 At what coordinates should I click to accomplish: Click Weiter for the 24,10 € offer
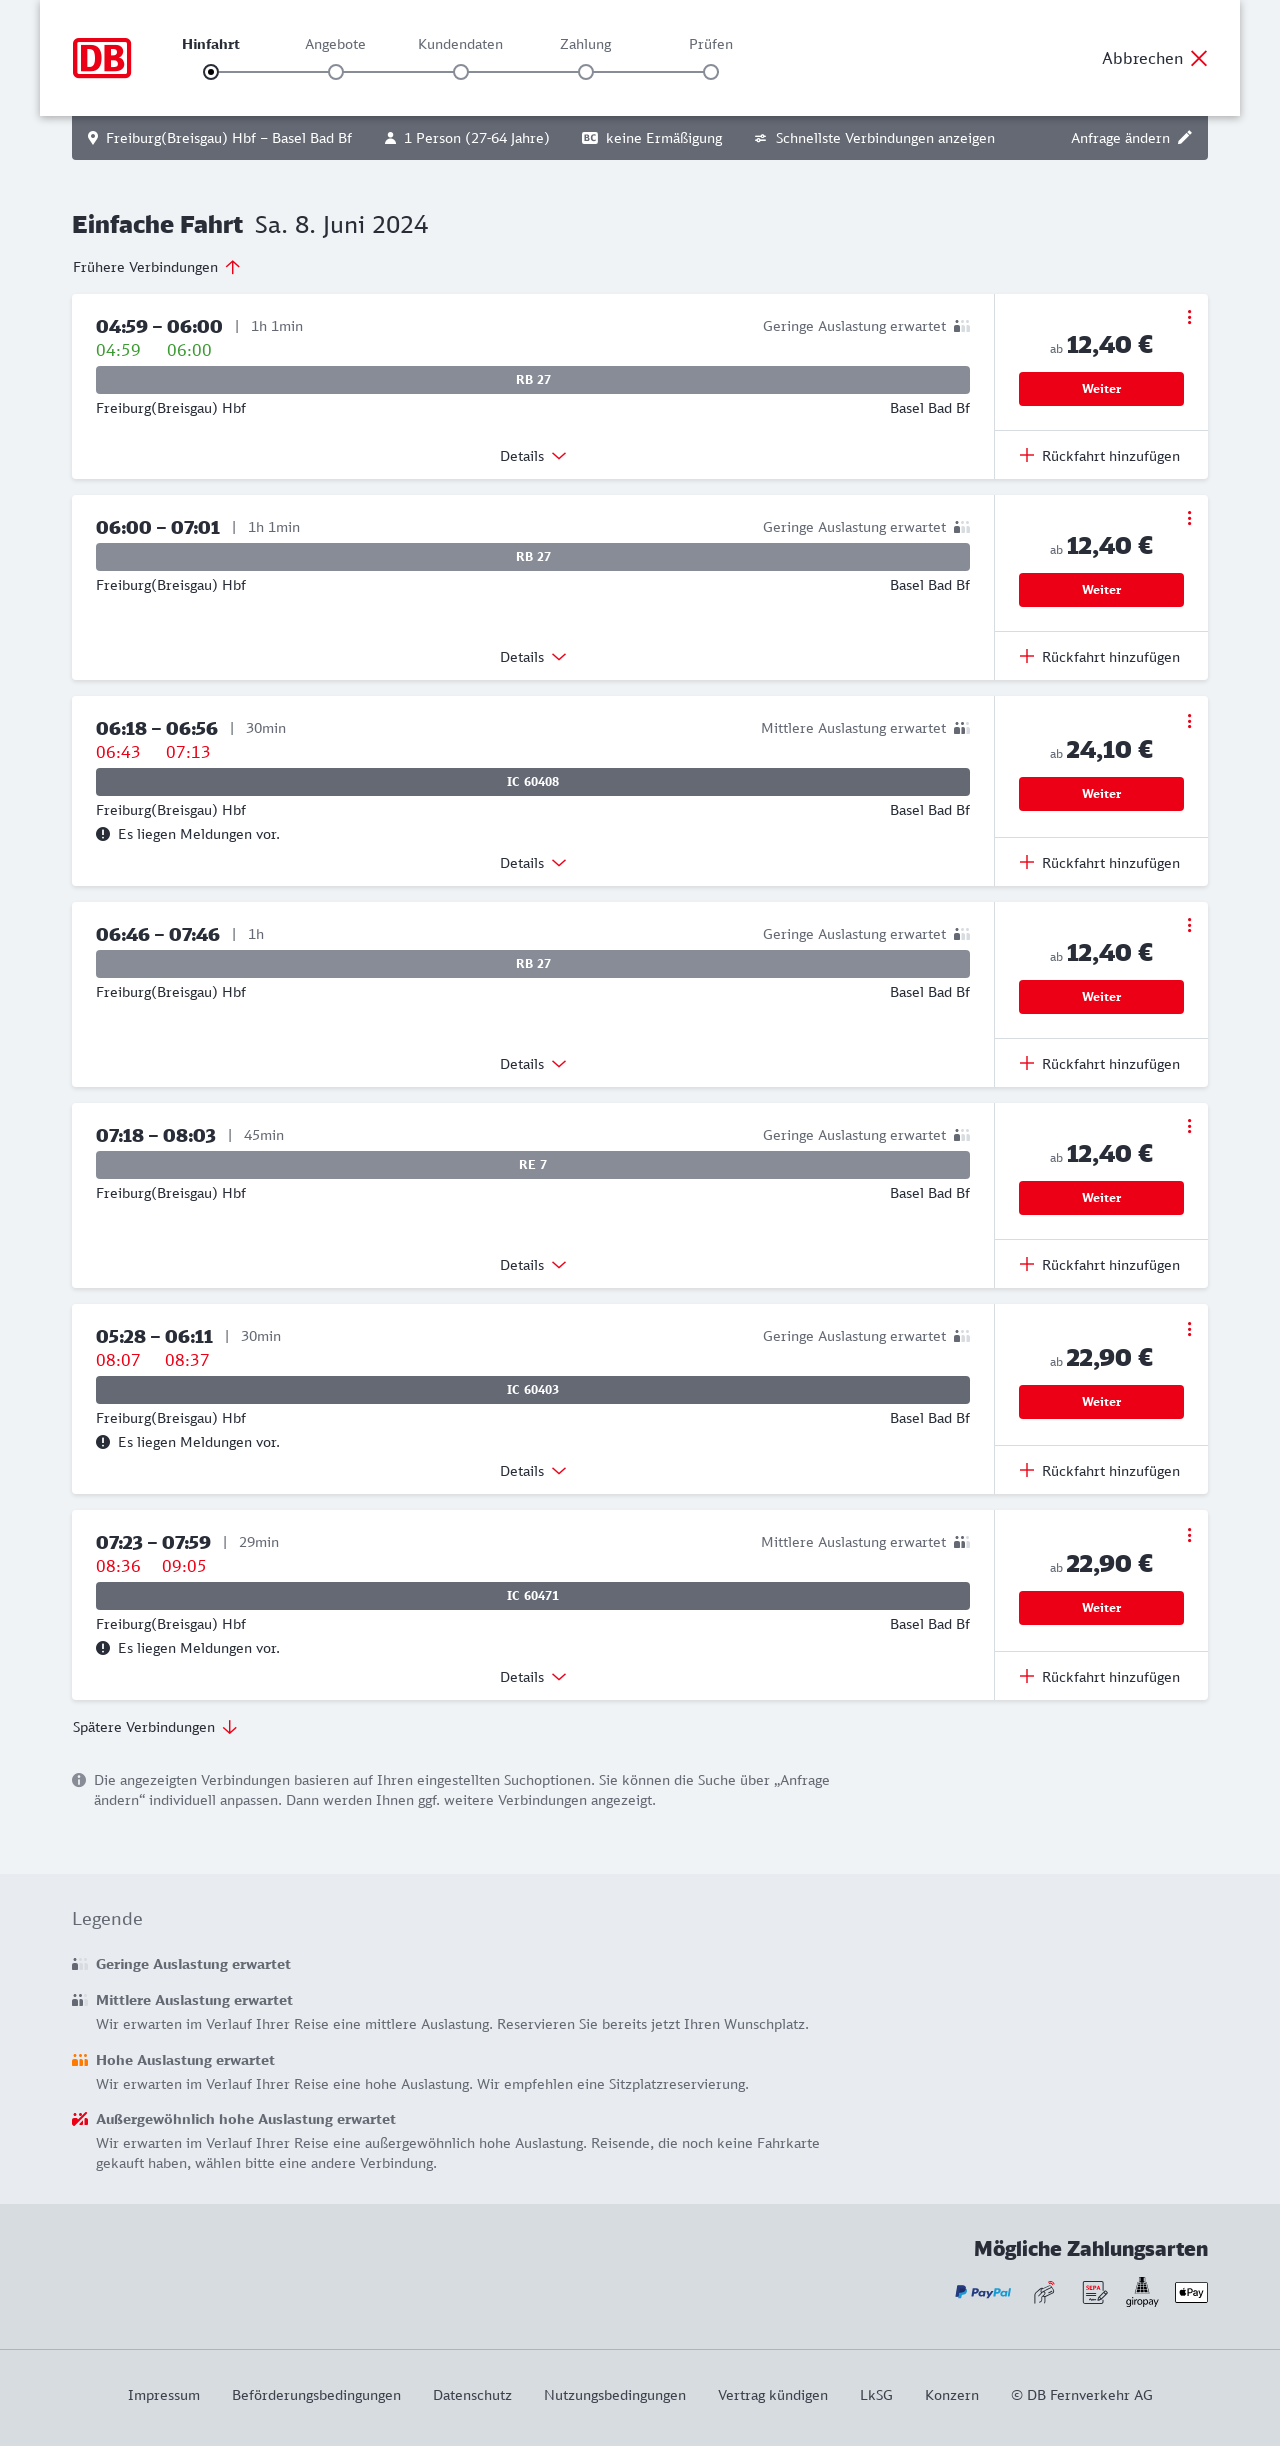[x=1101, y=794]
